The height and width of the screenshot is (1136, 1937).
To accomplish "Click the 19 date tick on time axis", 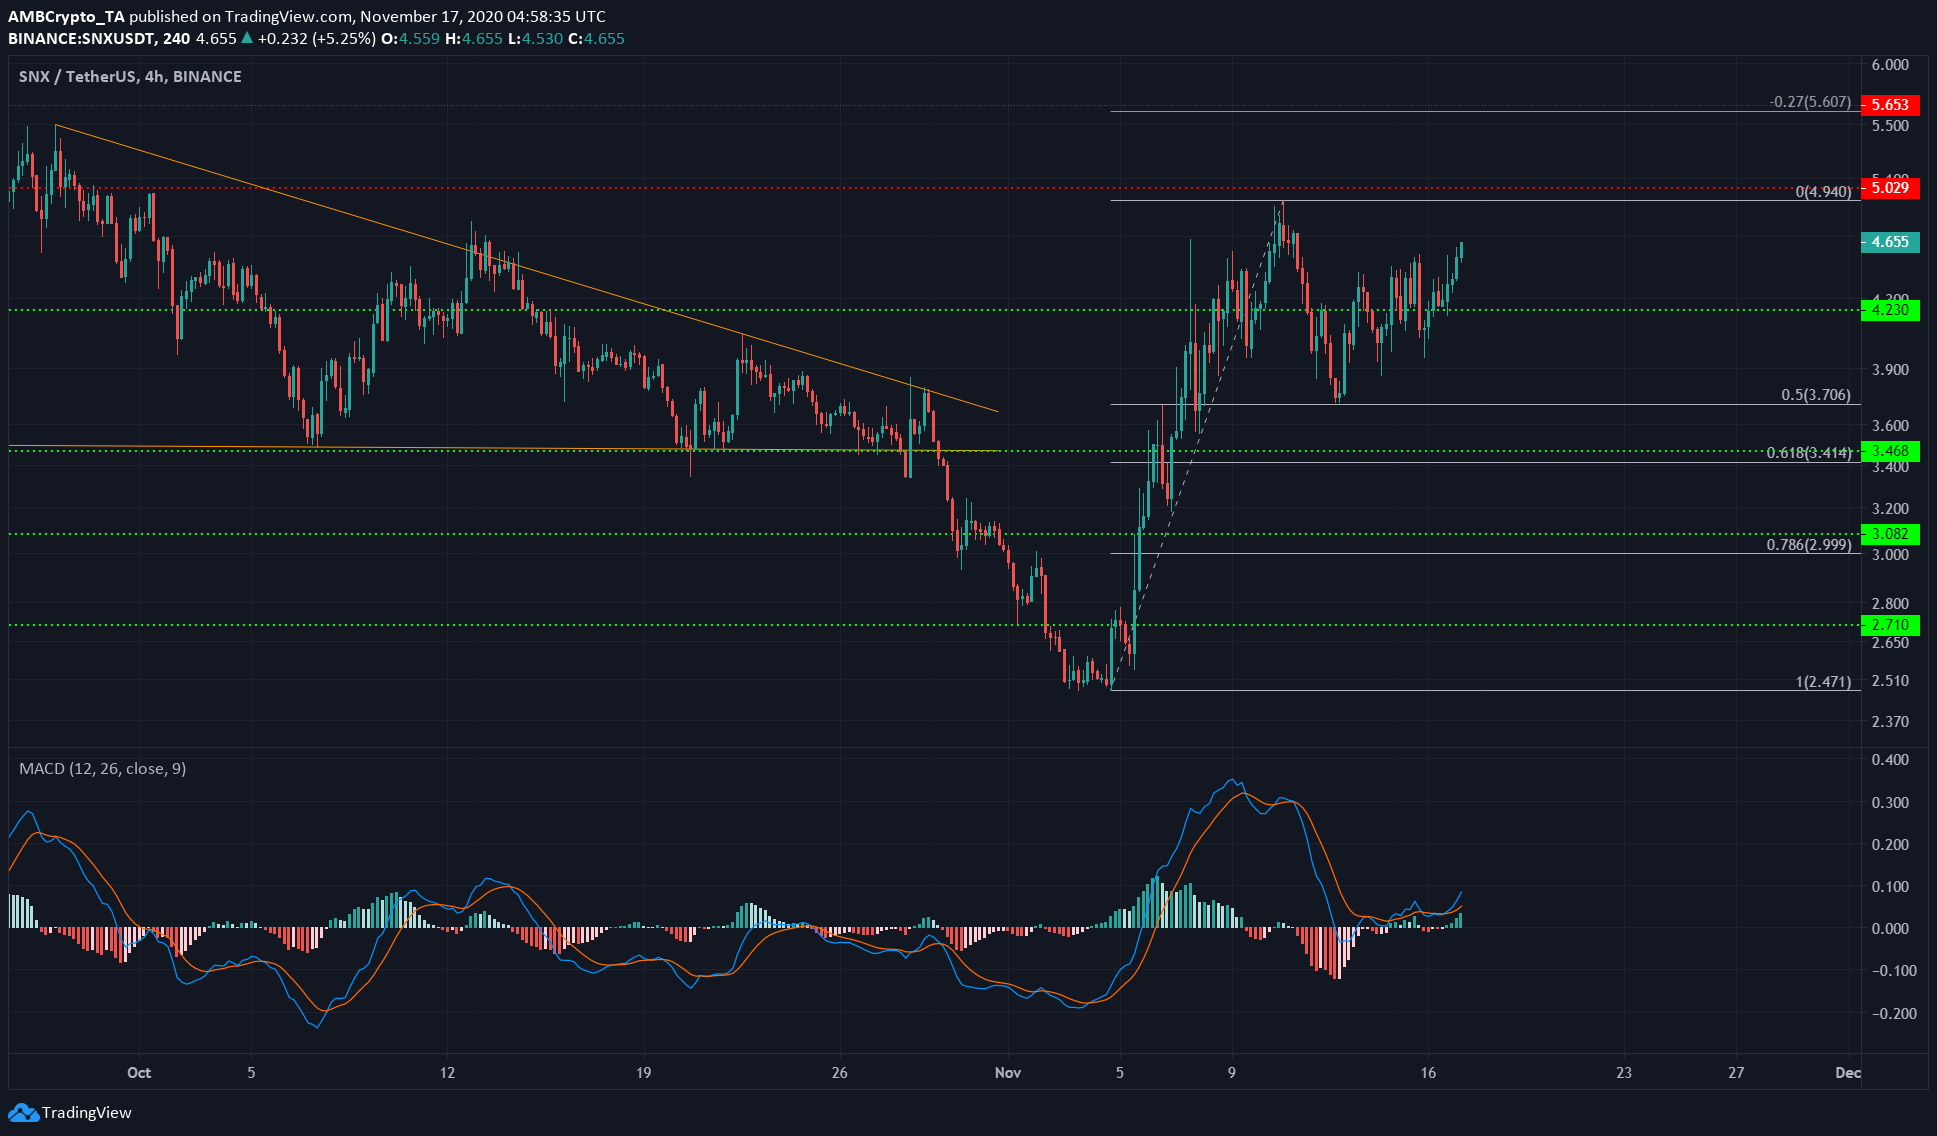I will [643, 1073].
